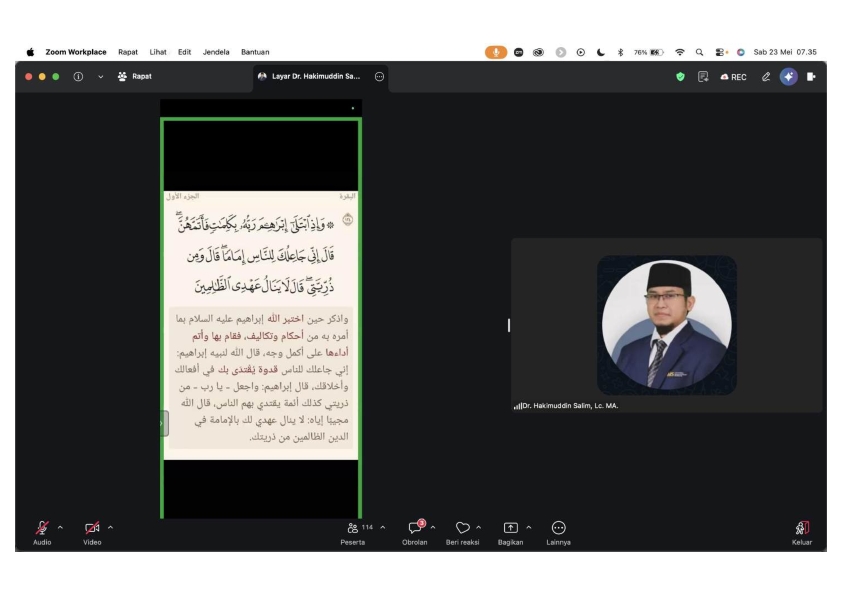Open the Peserta participants panel
The height and width of the screenshot is (595, 842).
click(x=353, y=532)
